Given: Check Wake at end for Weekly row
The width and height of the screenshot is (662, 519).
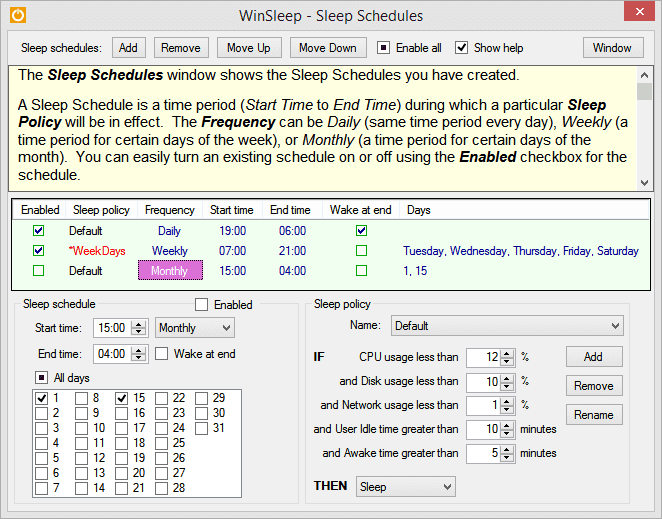Looking at the screenshot, I should [361, 250].
